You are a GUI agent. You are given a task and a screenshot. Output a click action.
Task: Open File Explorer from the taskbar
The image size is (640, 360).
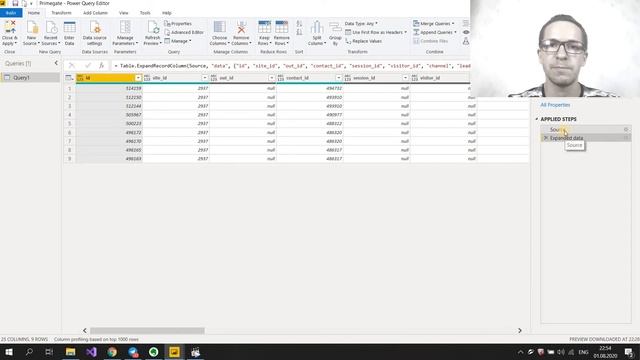pyautogui.click(x=70, y=352)
